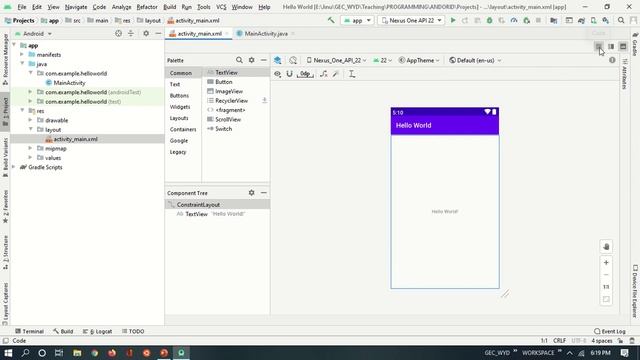Switch to Split view mode icon
Viewport: 640px width, 360px height.
pyautogui.click(x=611, y=47)
